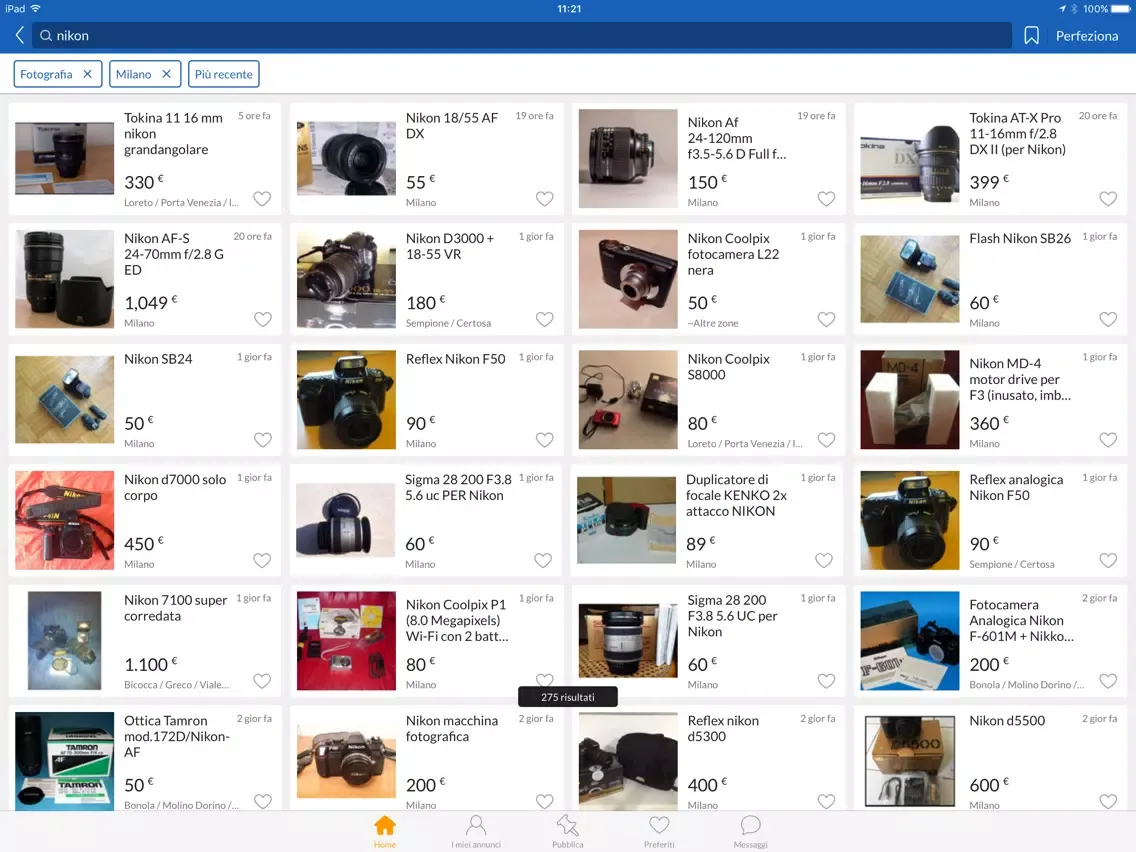The image size is (1136, 852).
Task: Click the Bicocca / Greco / Viale location text
Action: pos(176,685)
